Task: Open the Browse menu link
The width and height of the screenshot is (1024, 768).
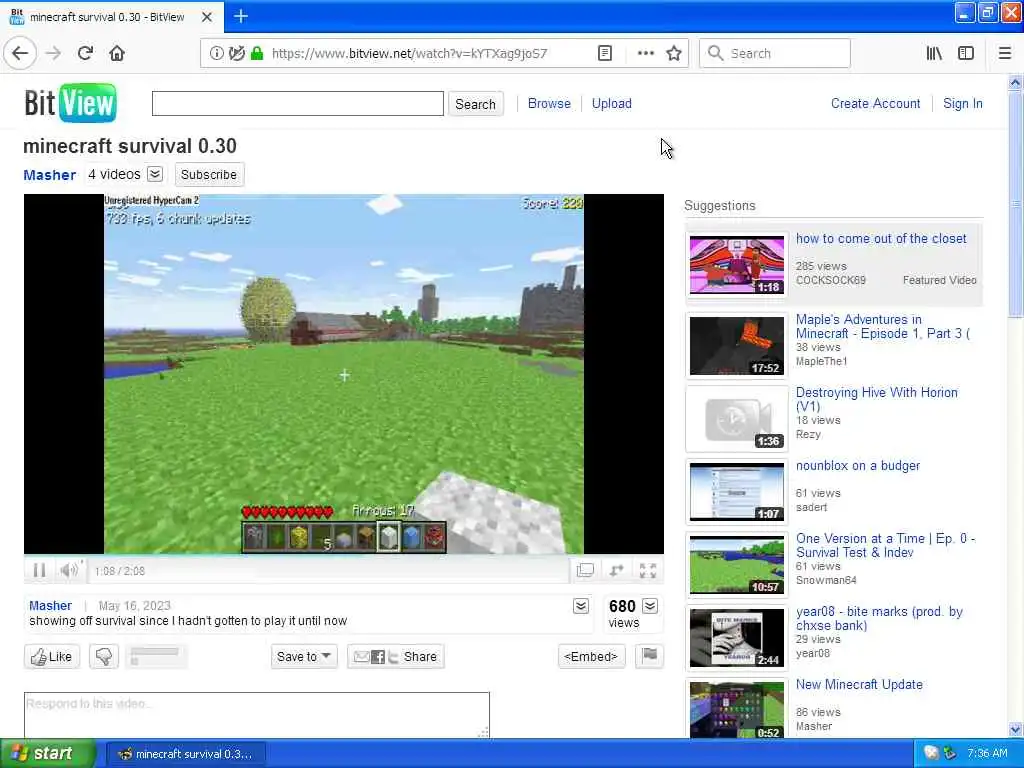Action: (x=549, y=103)
